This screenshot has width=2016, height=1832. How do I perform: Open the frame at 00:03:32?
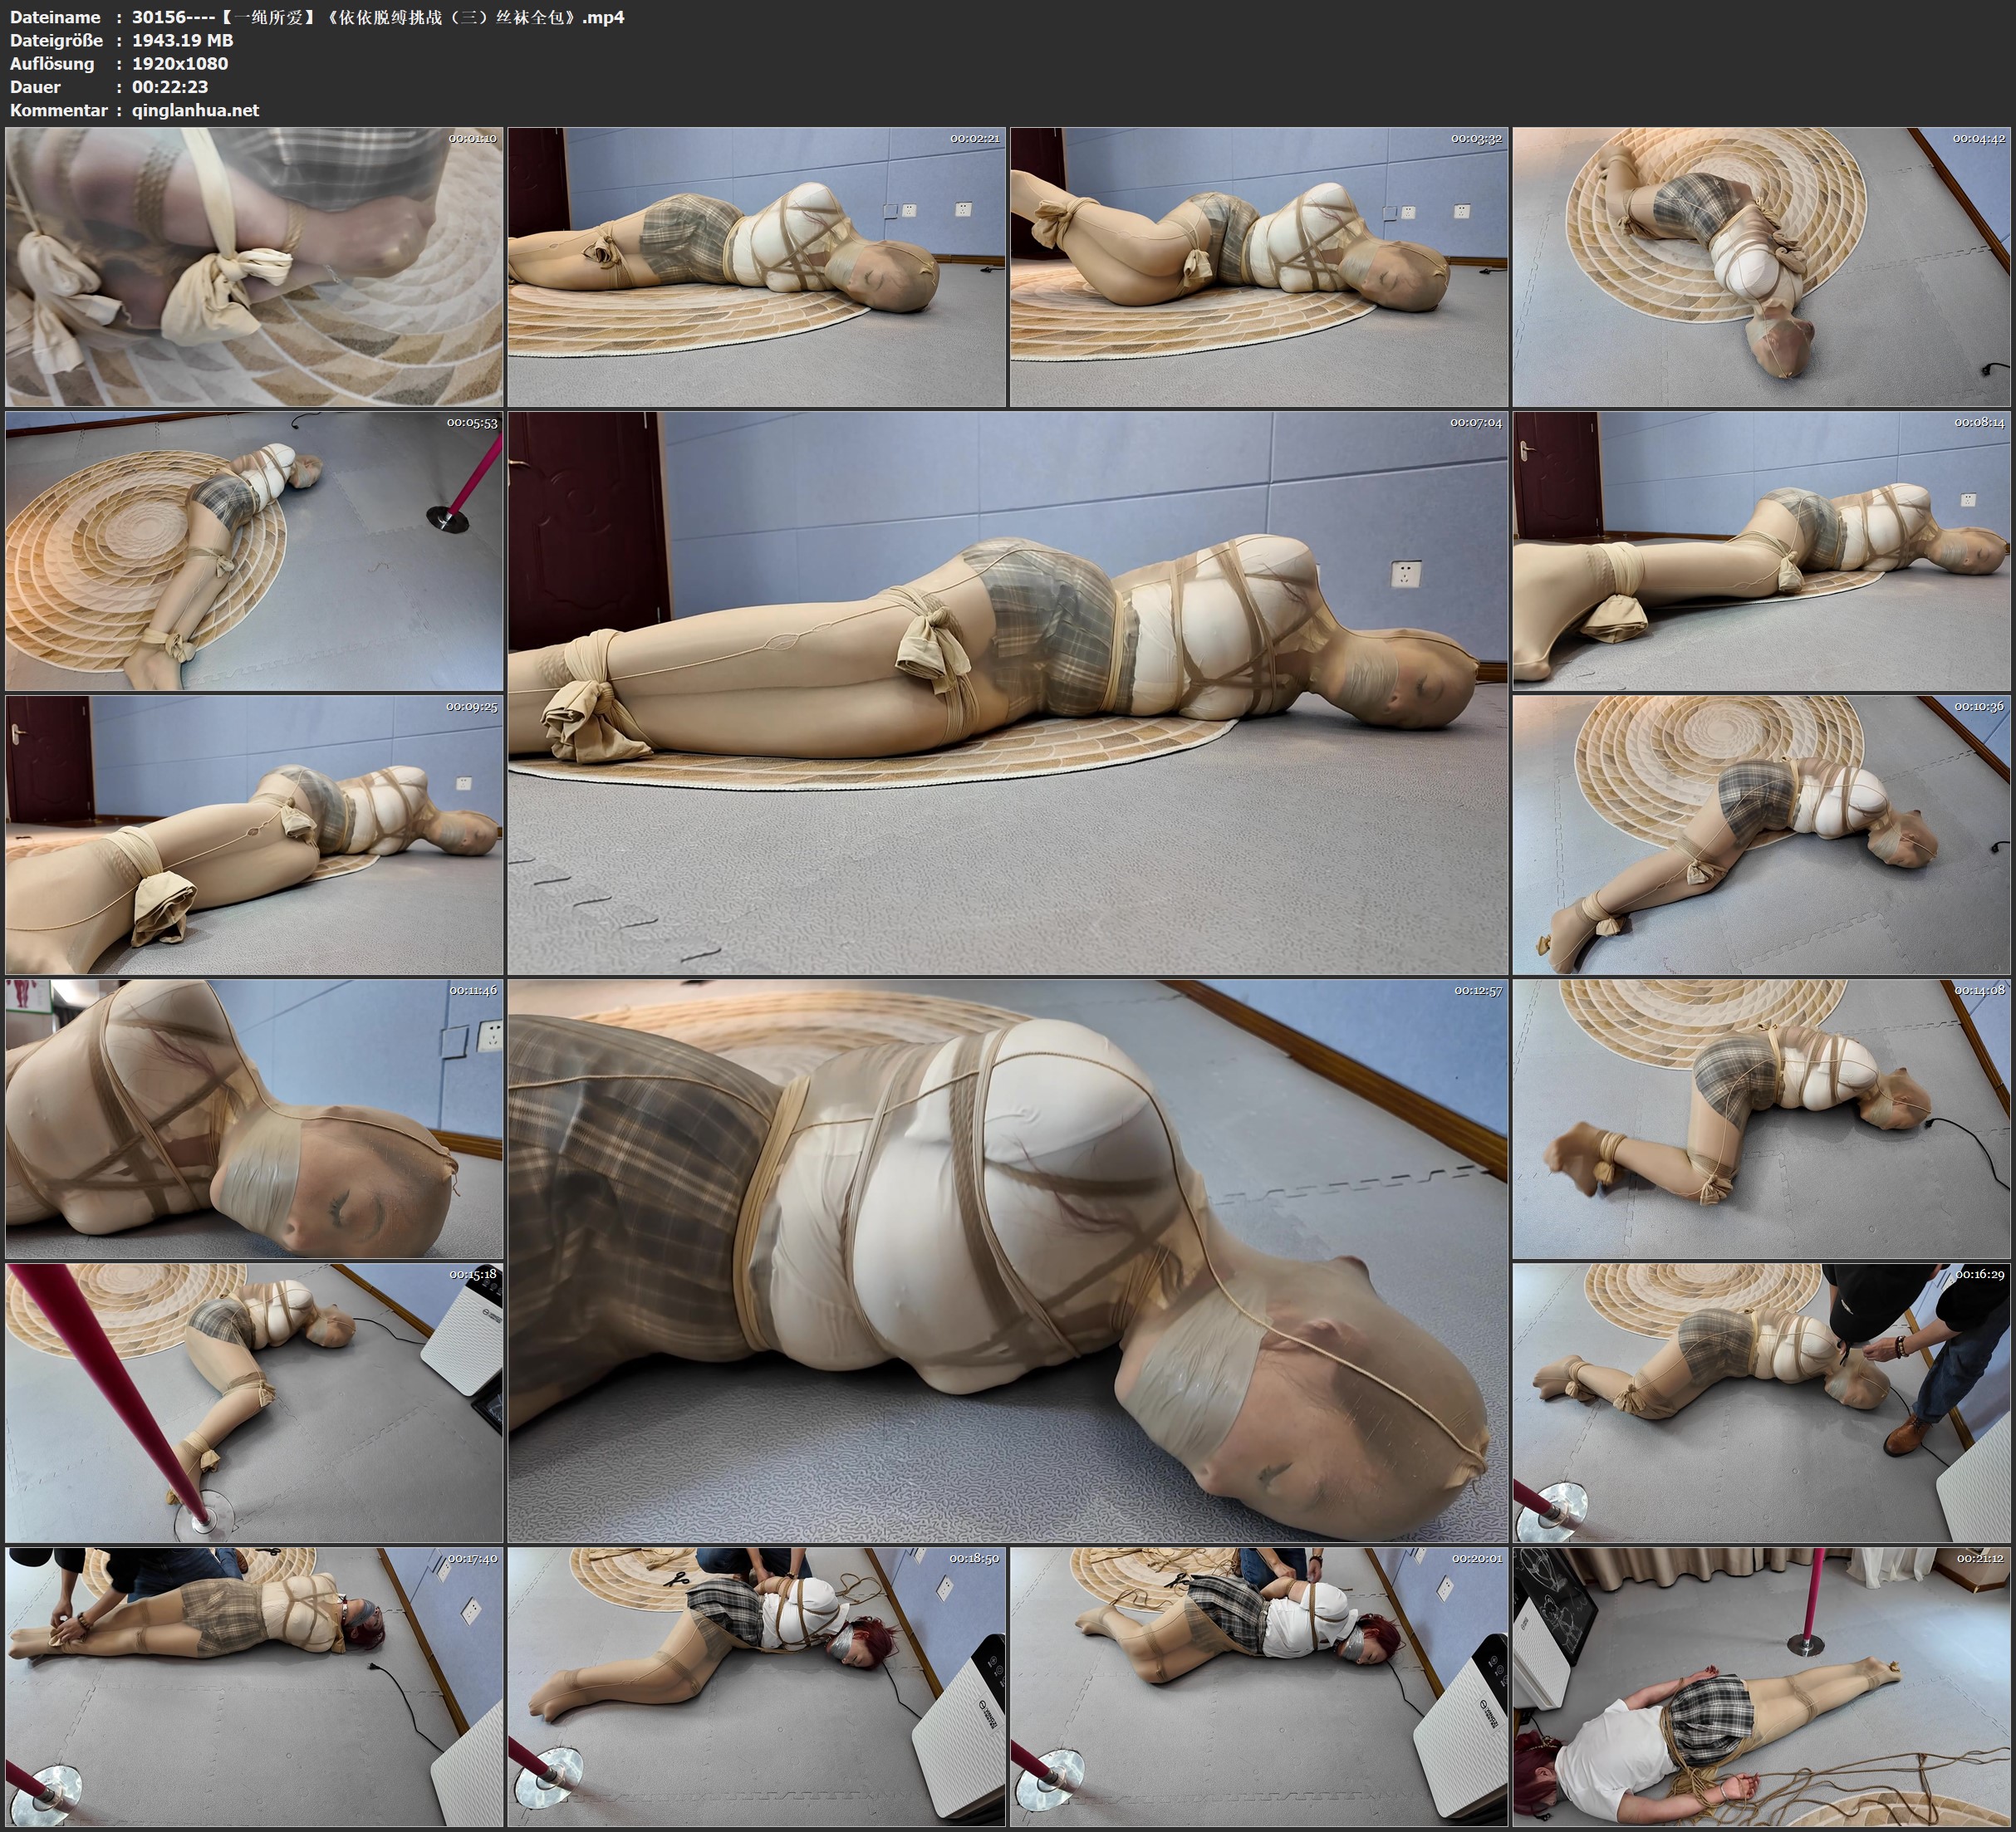[x=1258, y=267]
